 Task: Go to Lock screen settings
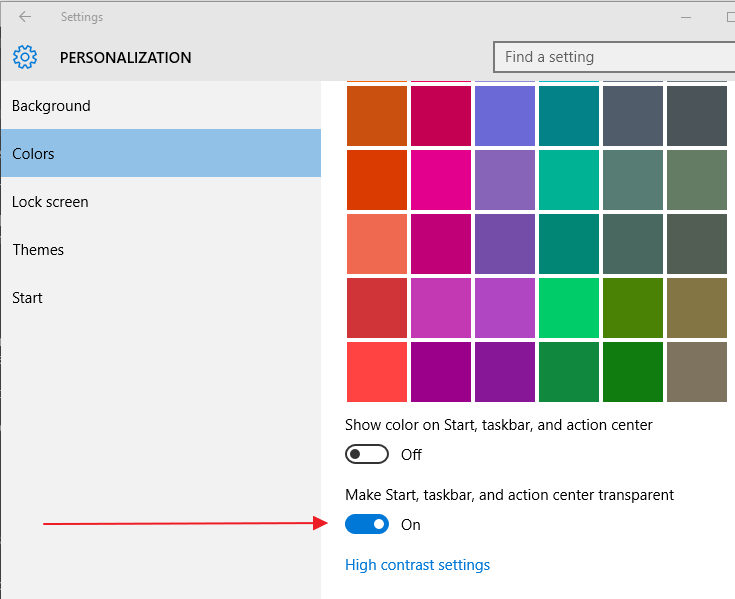click(50, 202)
